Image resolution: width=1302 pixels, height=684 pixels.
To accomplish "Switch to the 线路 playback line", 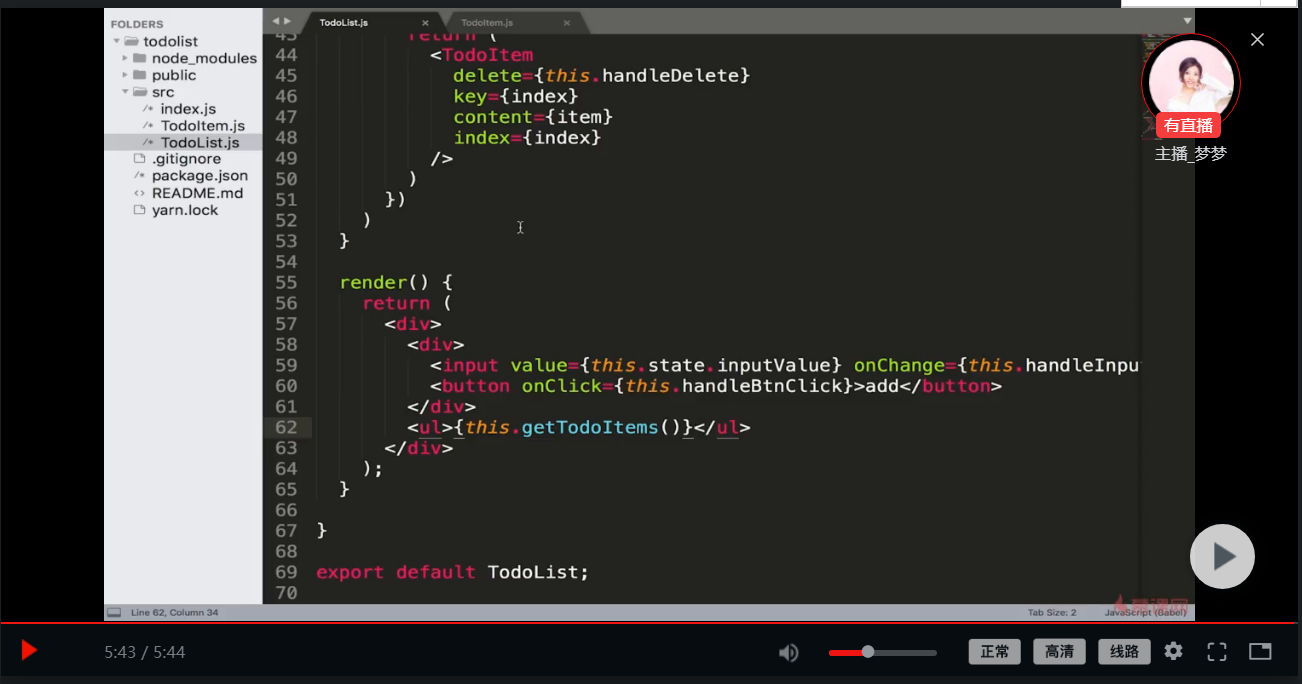I will click(1123, 651).
